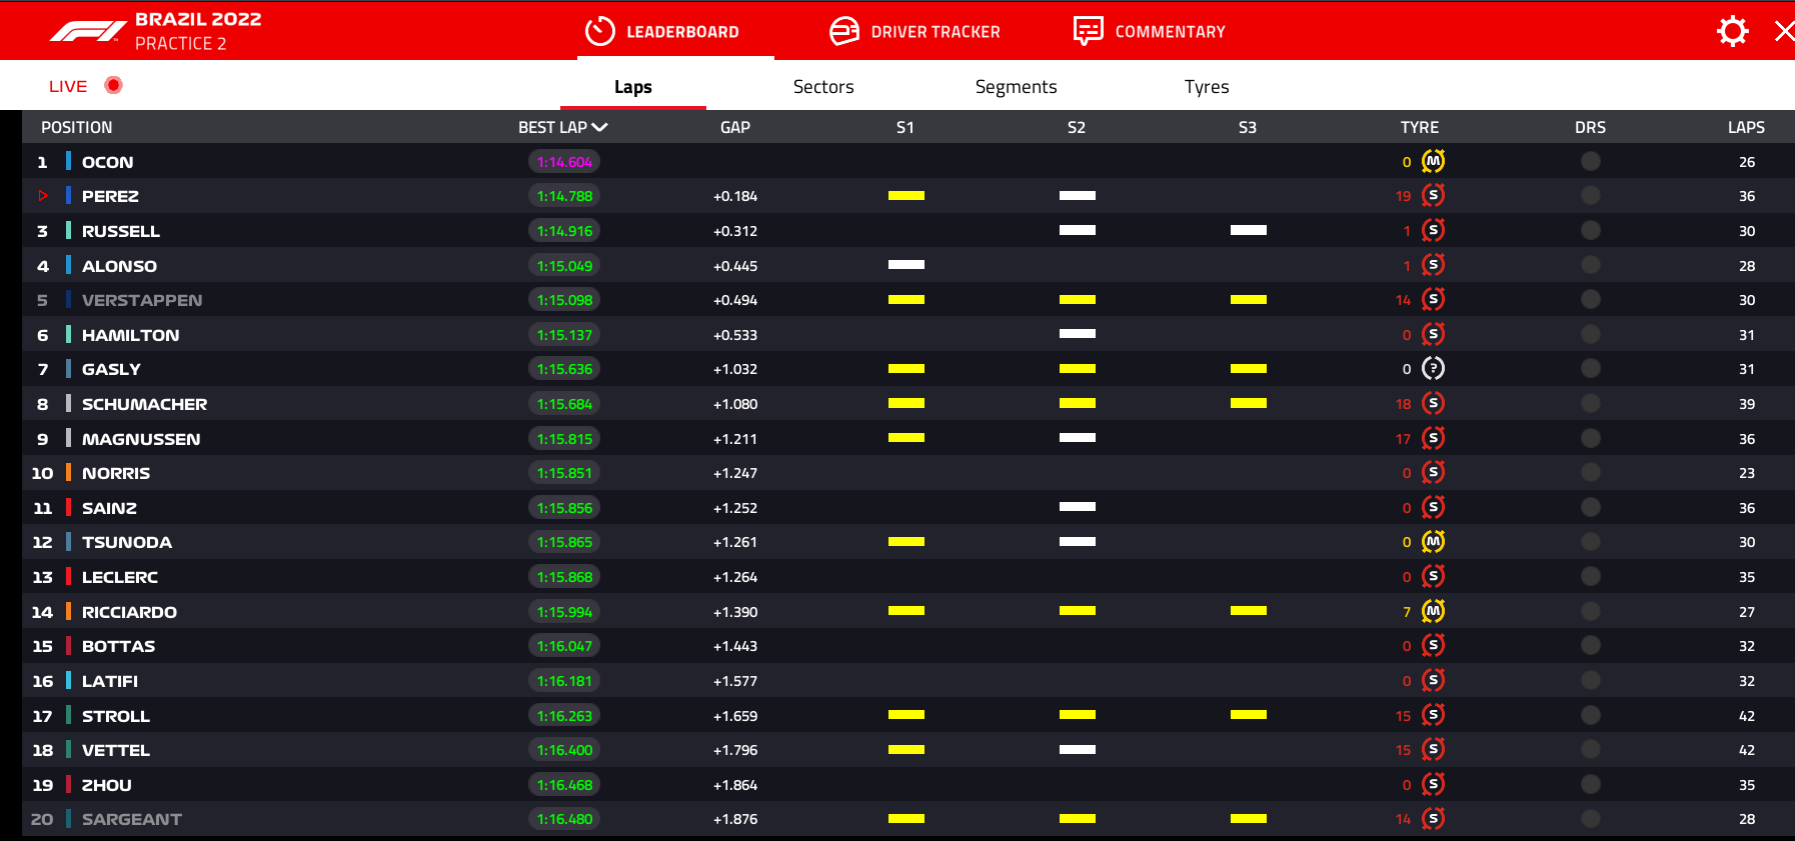
Task: Switch to the Commentary view
Action: tap(1149, 31)
